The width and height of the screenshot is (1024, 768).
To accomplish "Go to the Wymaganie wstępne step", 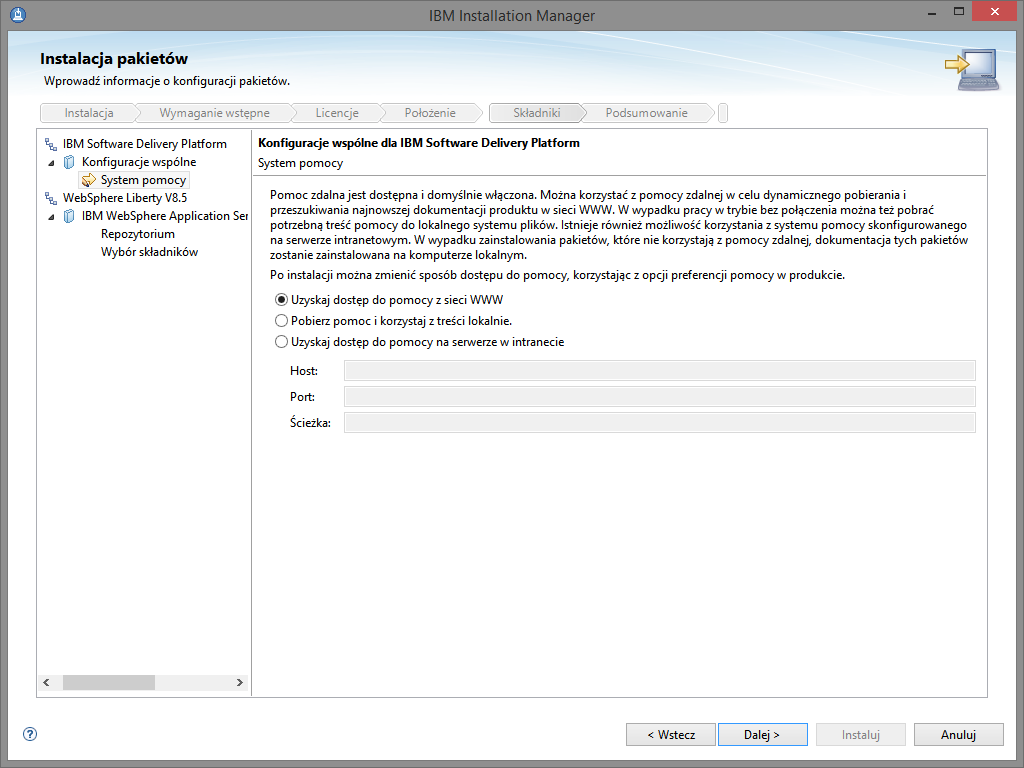I will click(x=214, y=113).
